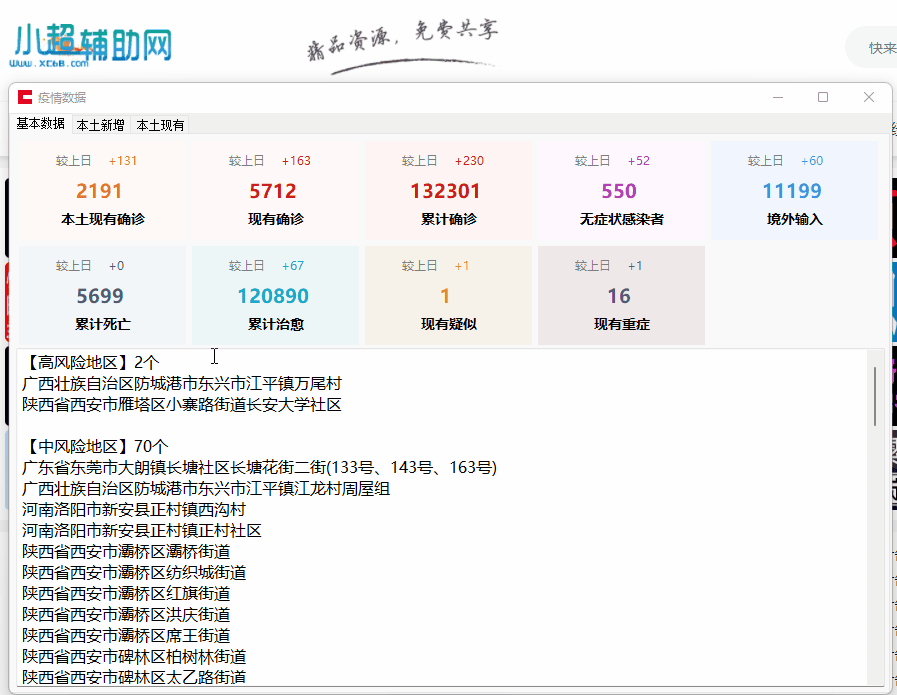The image size is (897, 695).
Task: Click the 现有确诊 statistics card
Action: pos(274,190)
